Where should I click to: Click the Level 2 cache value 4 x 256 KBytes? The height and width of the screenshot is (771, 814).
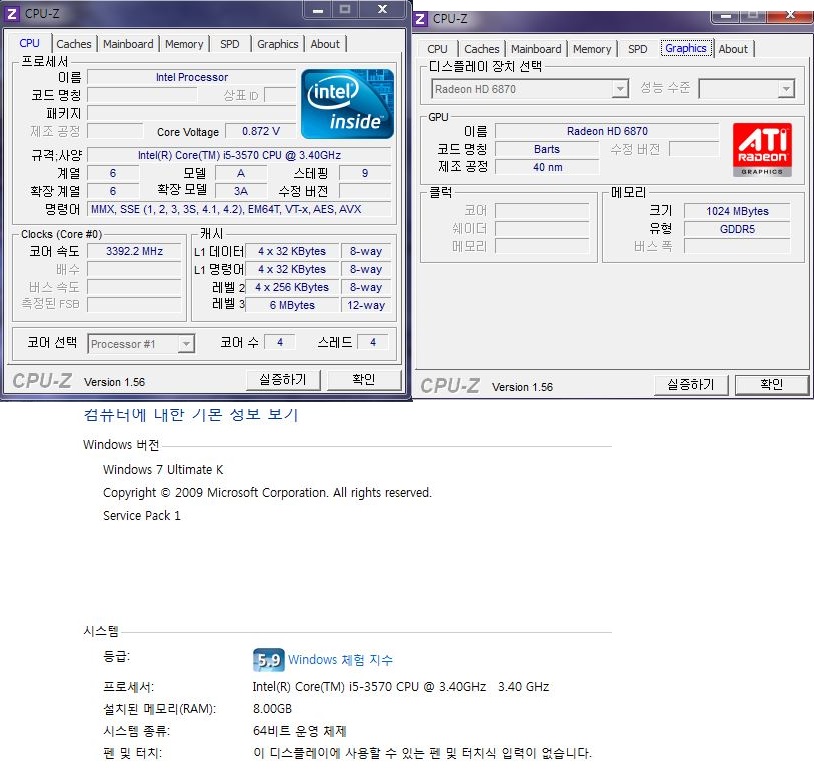[292, 287]
